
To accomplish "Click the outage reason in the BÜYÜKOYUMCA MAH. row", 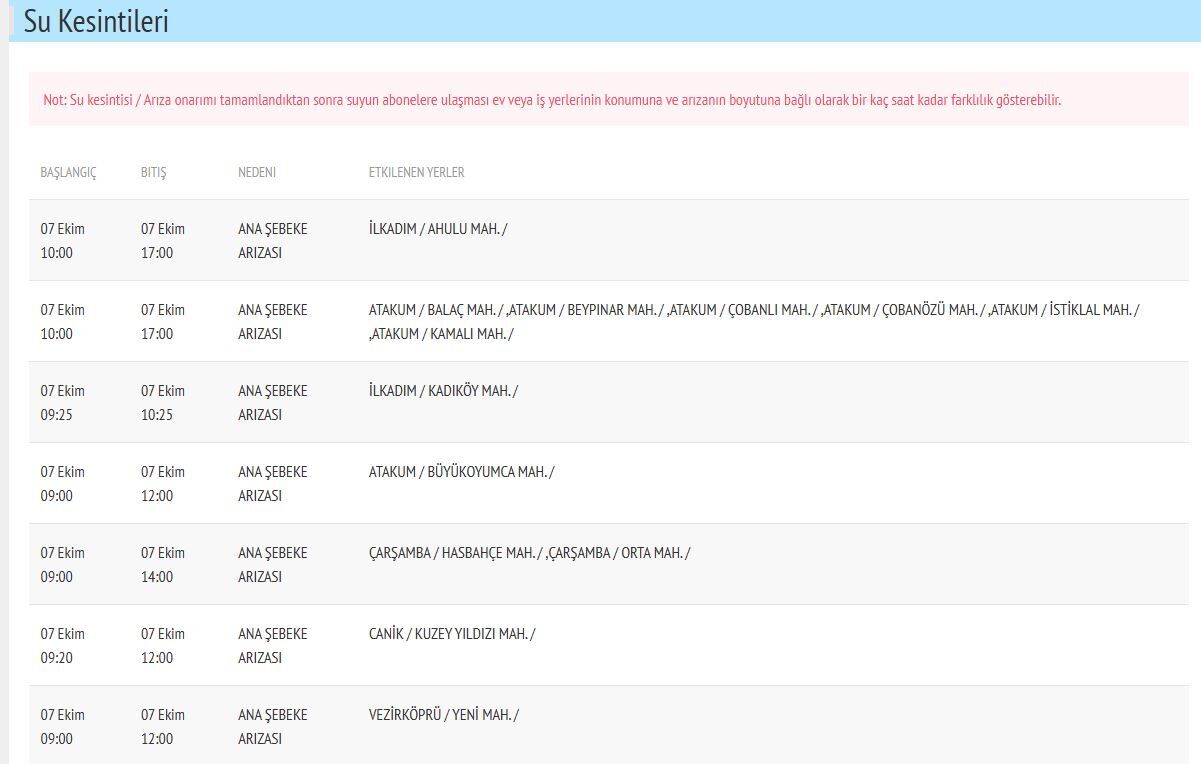I will (x=273, y=484).
